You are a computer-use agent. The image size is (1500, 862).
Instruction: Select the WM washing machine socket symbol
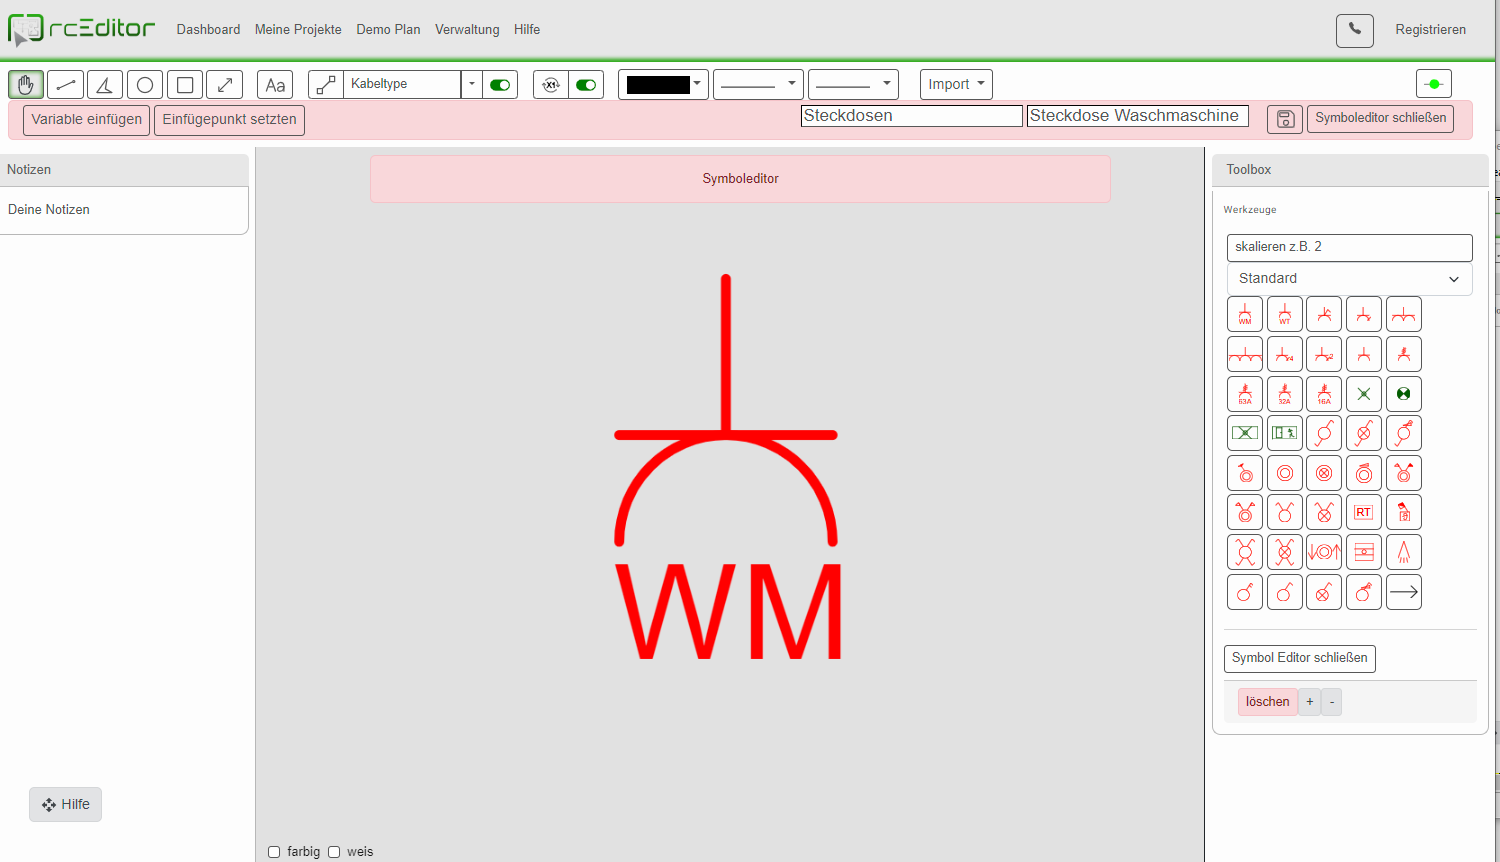click(x=1244, y=313)
